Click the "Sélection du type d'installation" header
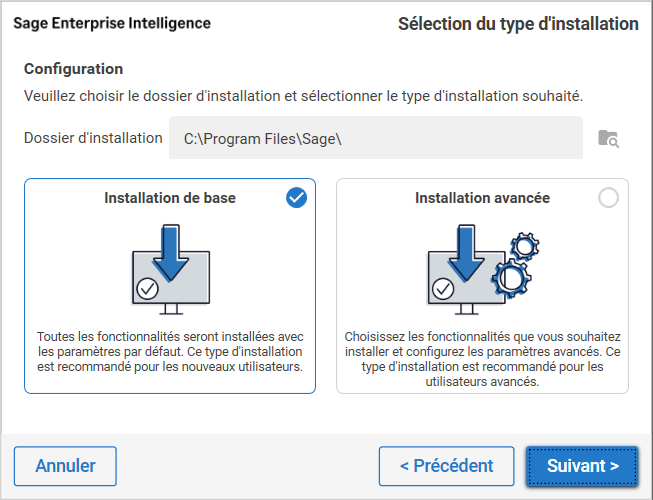 pyautogui.click(x=518, y=23)
